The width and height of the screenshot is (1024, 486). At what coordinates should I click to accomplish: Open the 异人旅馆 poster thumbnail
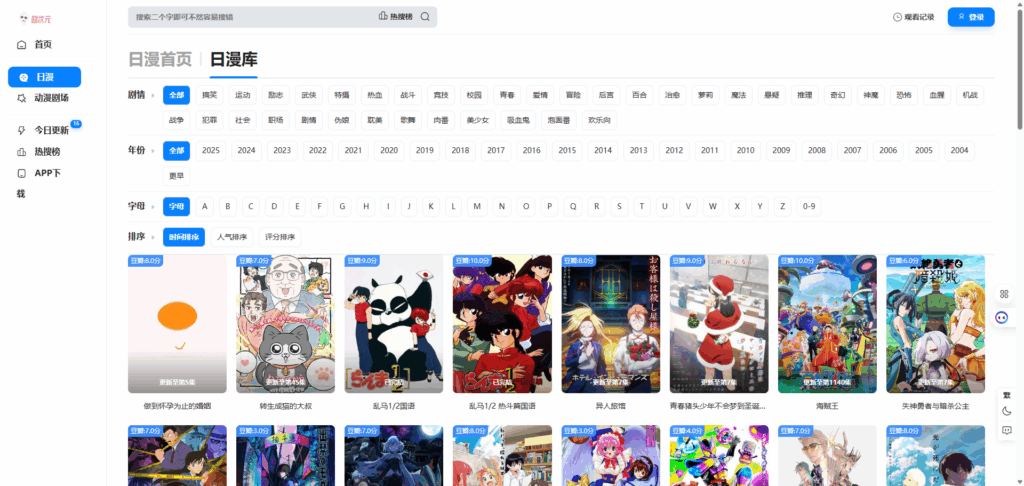[611, 324]
